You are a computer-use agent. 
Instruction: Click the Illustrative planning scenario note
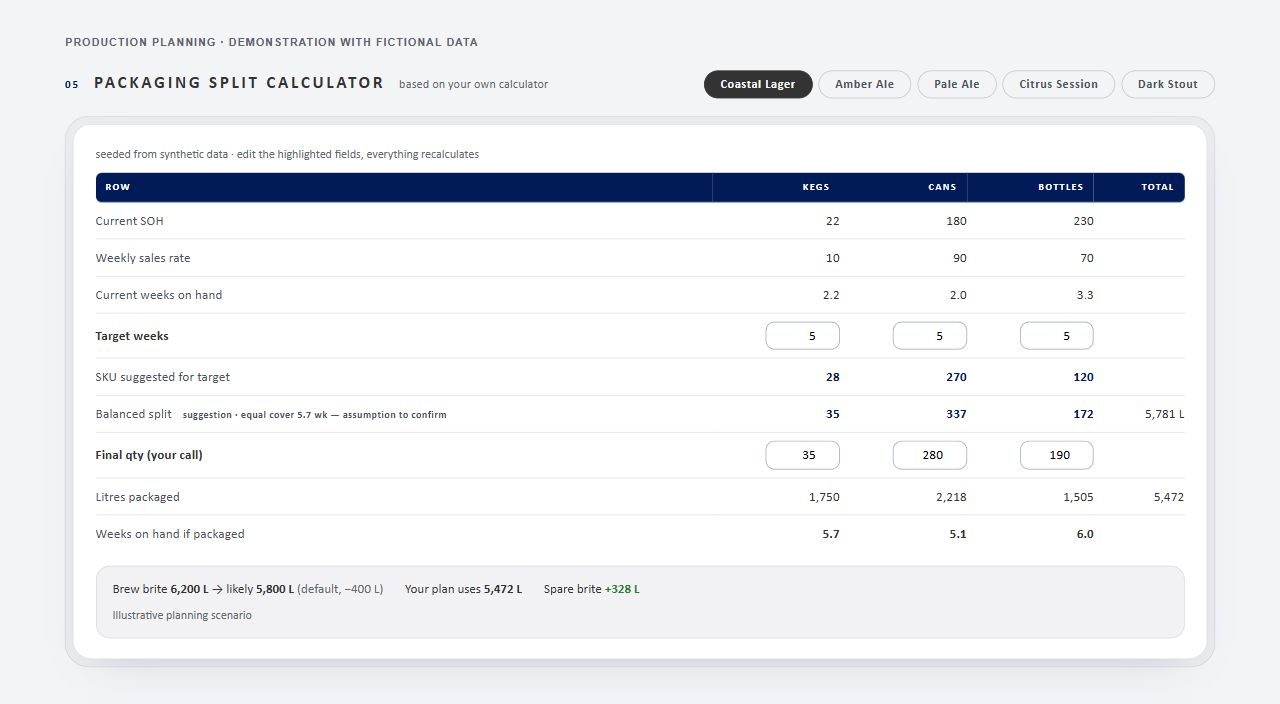[x=182, y=615]
